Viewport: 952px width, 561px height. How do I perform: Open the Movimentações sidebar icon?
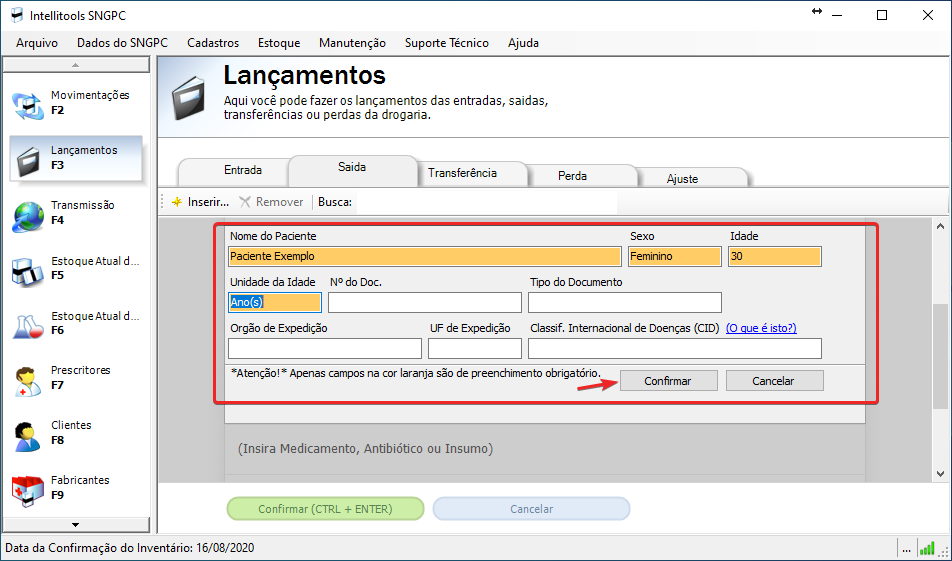coord(25,103)
